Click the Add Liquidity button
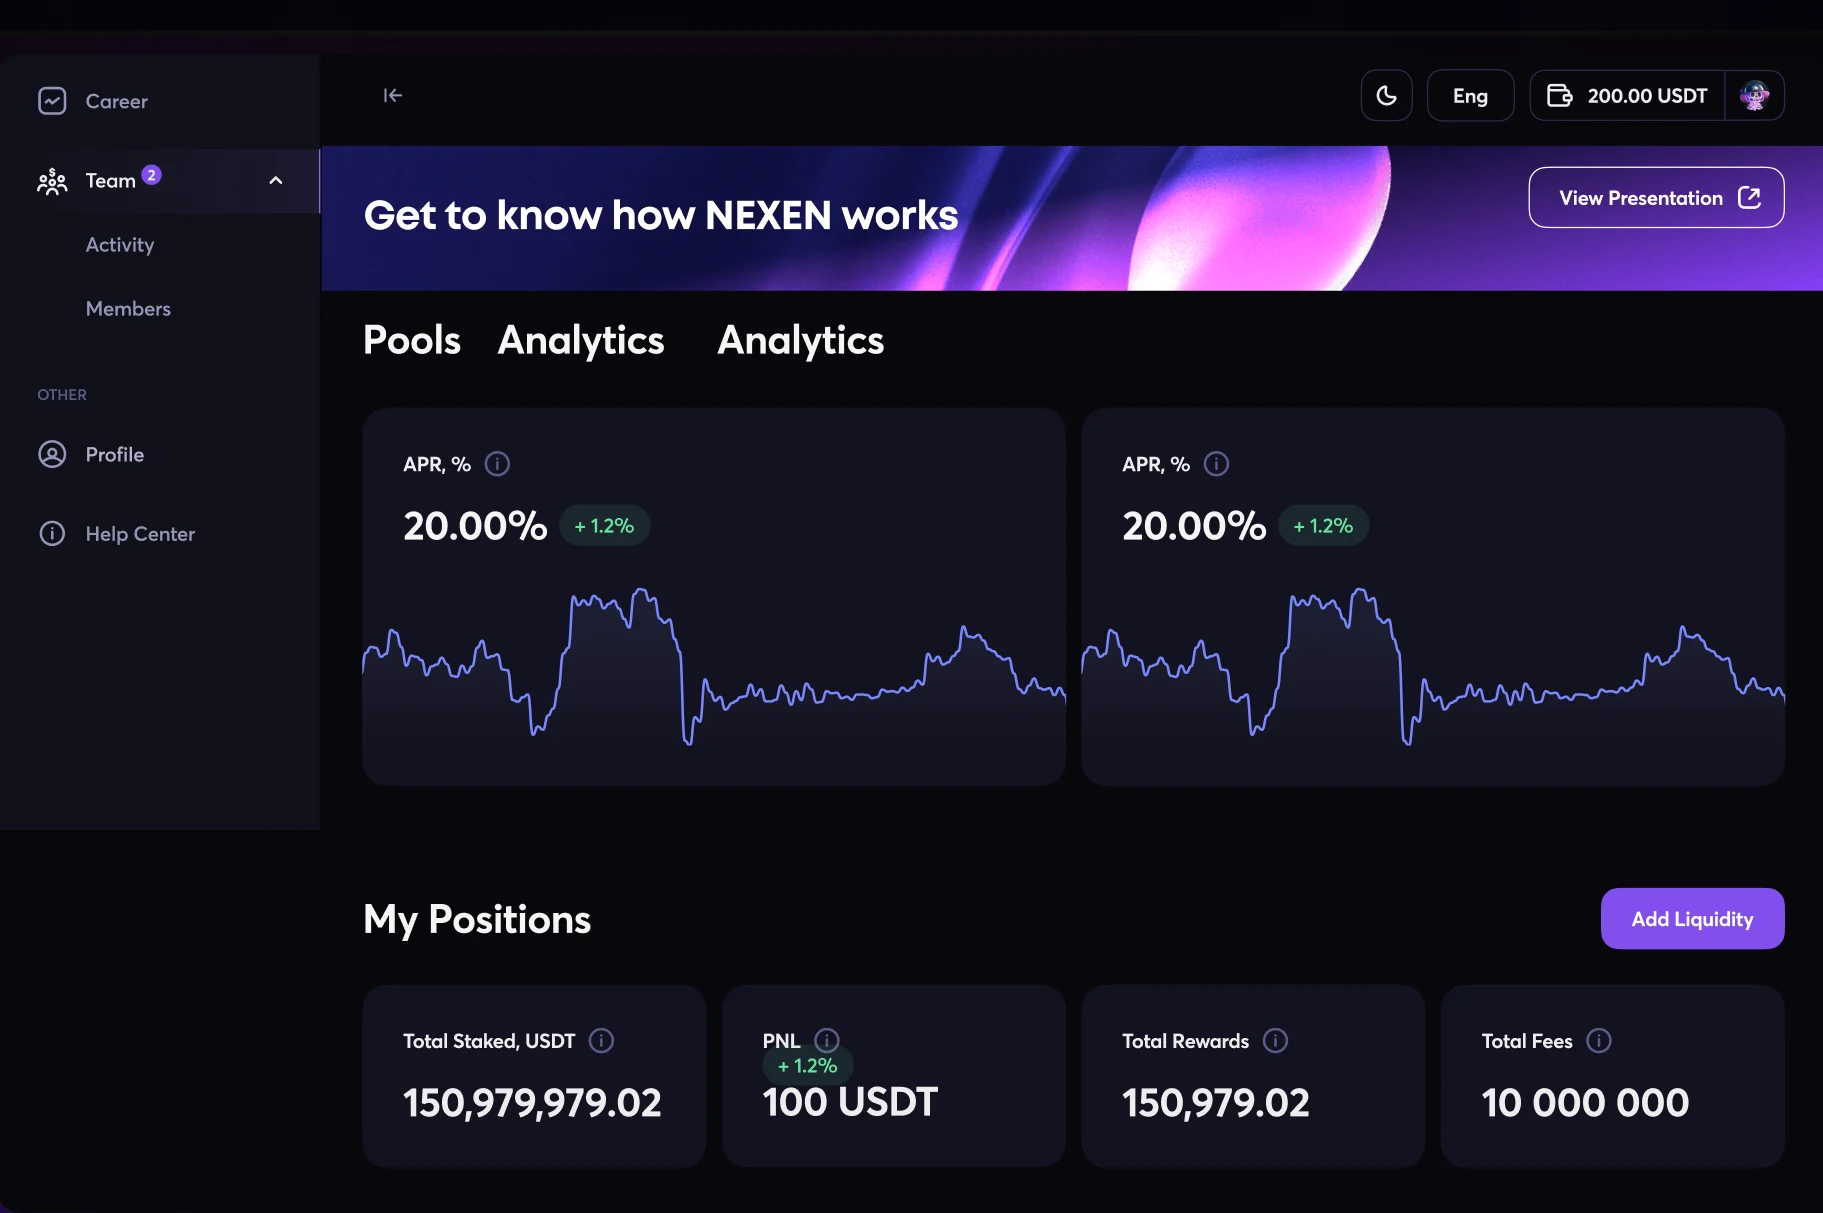This screenshot has width=1823, height=1213. click(1692, 919)
